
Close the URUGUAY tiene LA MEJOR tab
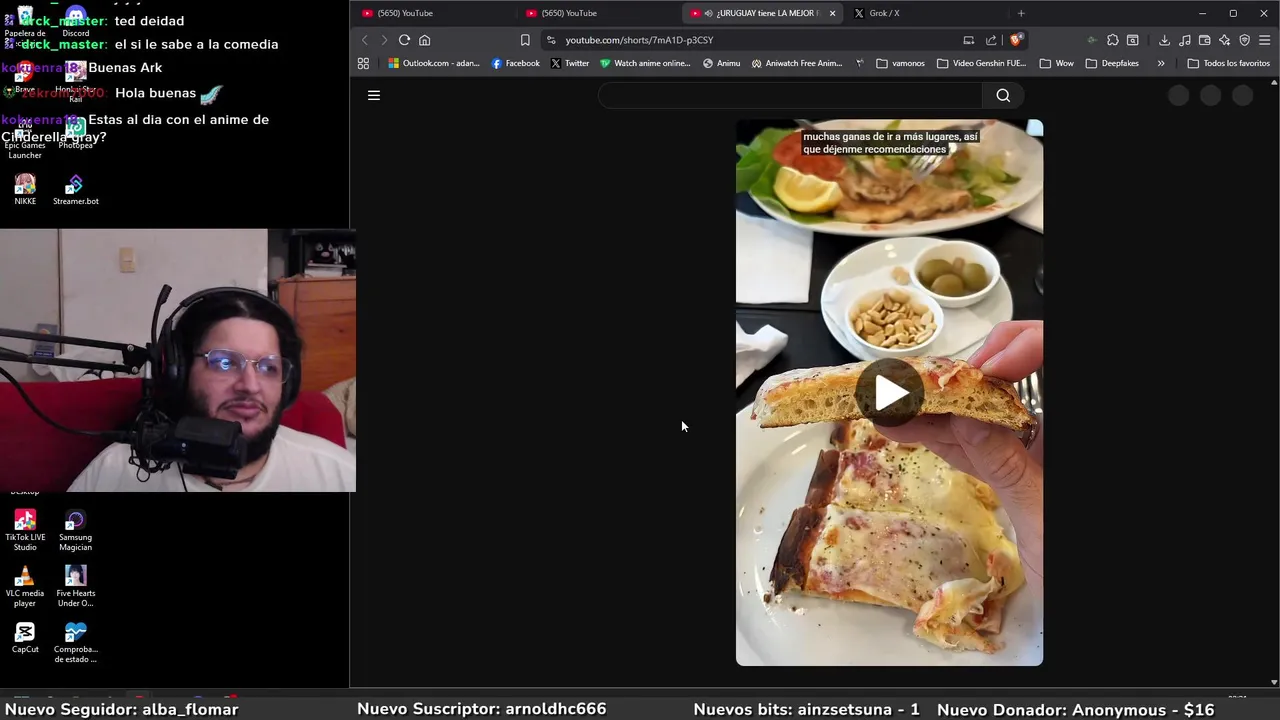(832, 13)
